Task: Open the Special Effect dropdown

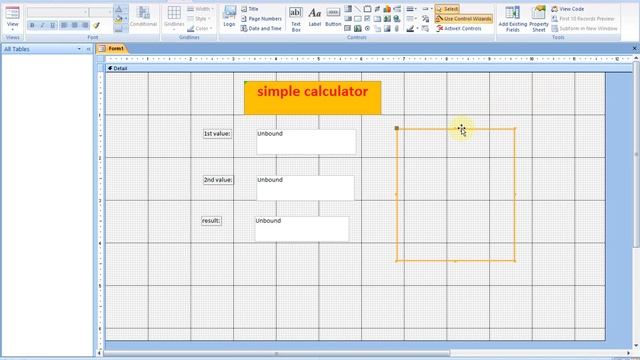Action: [x=427, y=9]
